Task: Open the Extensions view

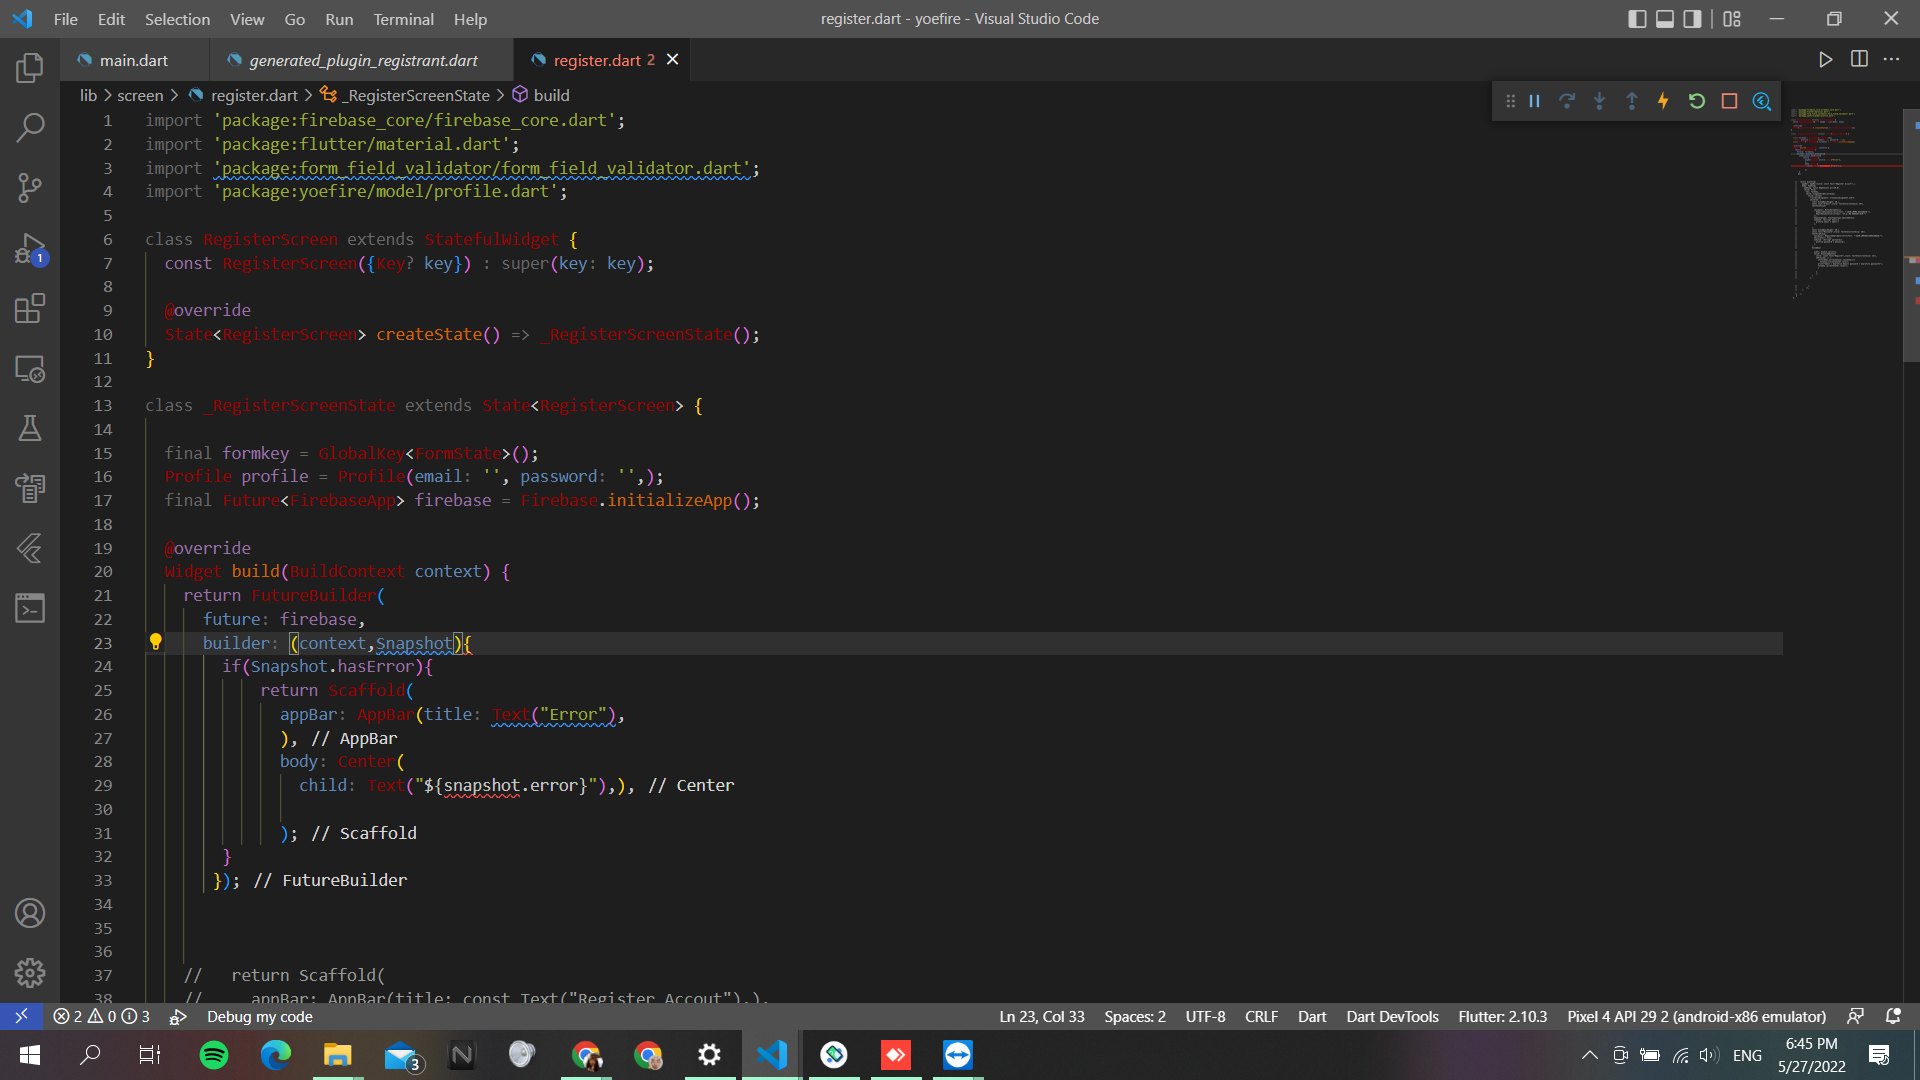Action: click(30, 308)
